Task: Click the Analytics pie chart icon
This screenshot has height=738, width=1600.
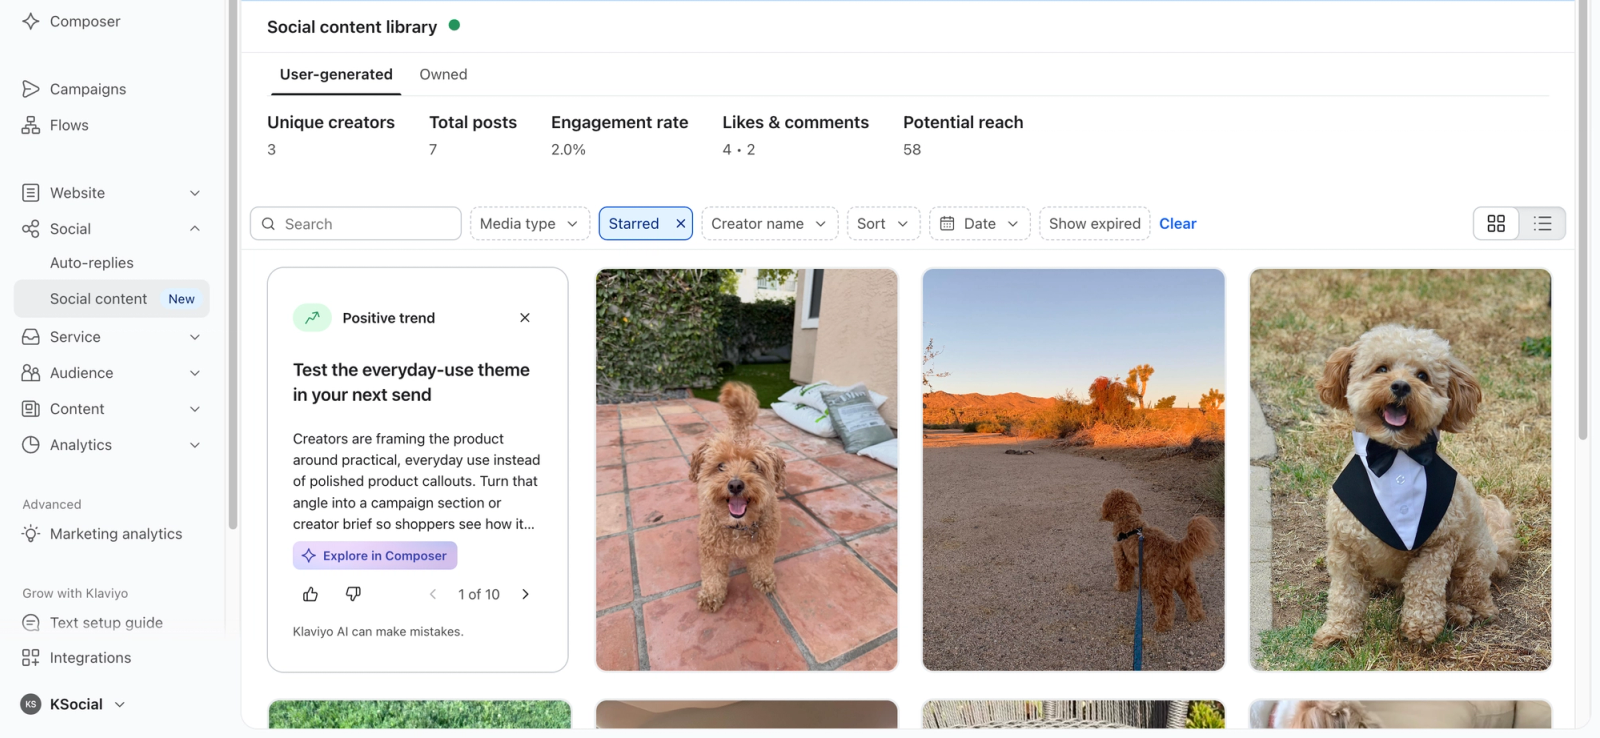Action: tap(31, 445)
